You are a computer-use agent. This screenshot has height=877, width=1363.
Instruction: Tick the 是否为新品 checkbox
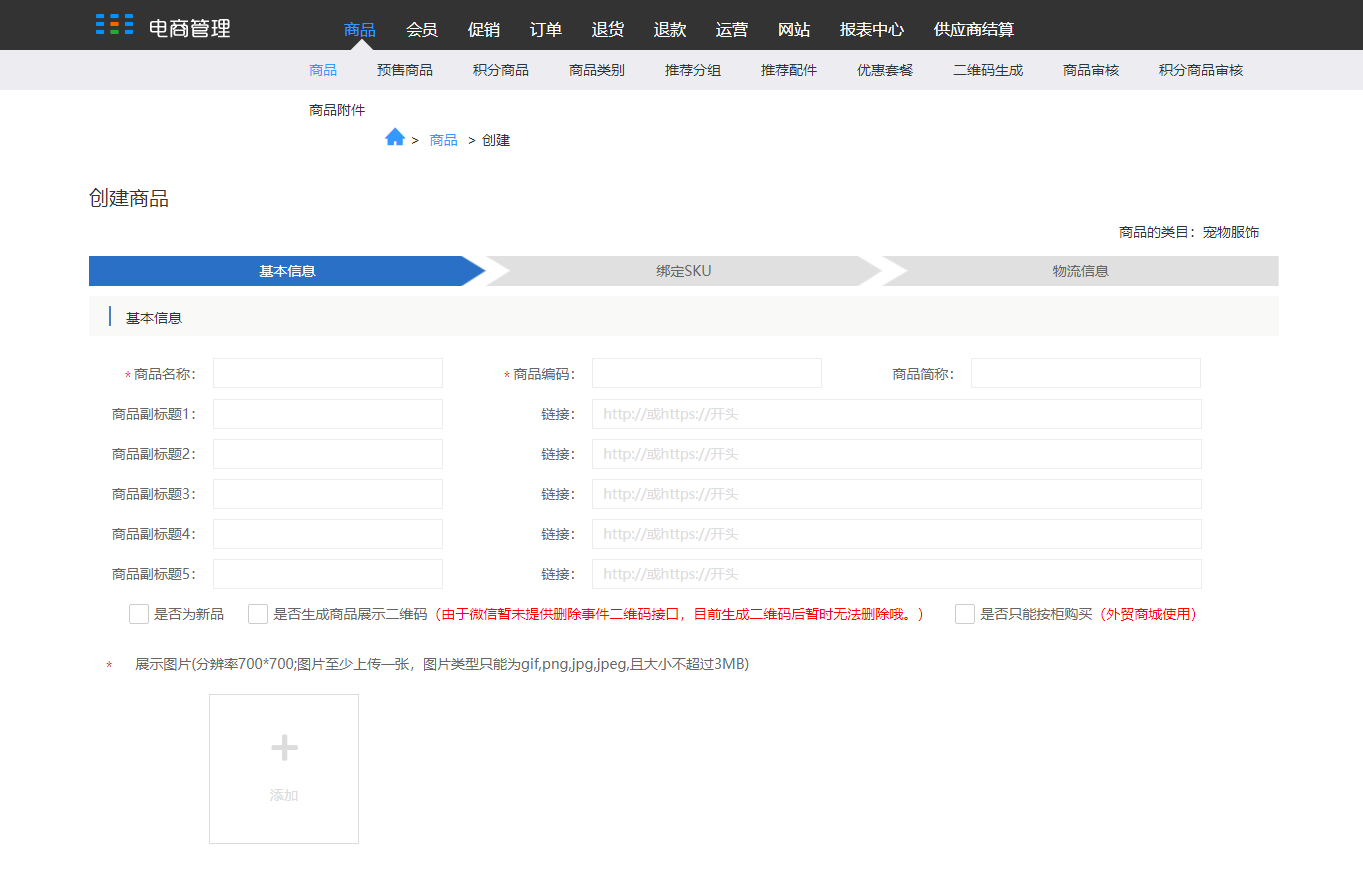139,614
